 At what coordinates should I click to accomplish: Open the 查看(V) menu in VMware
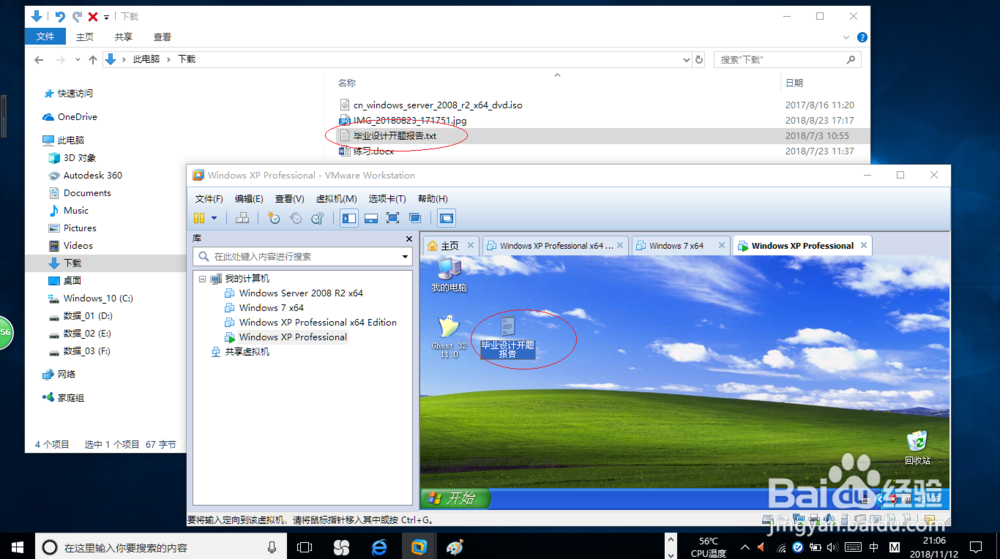tap(290, 199)
